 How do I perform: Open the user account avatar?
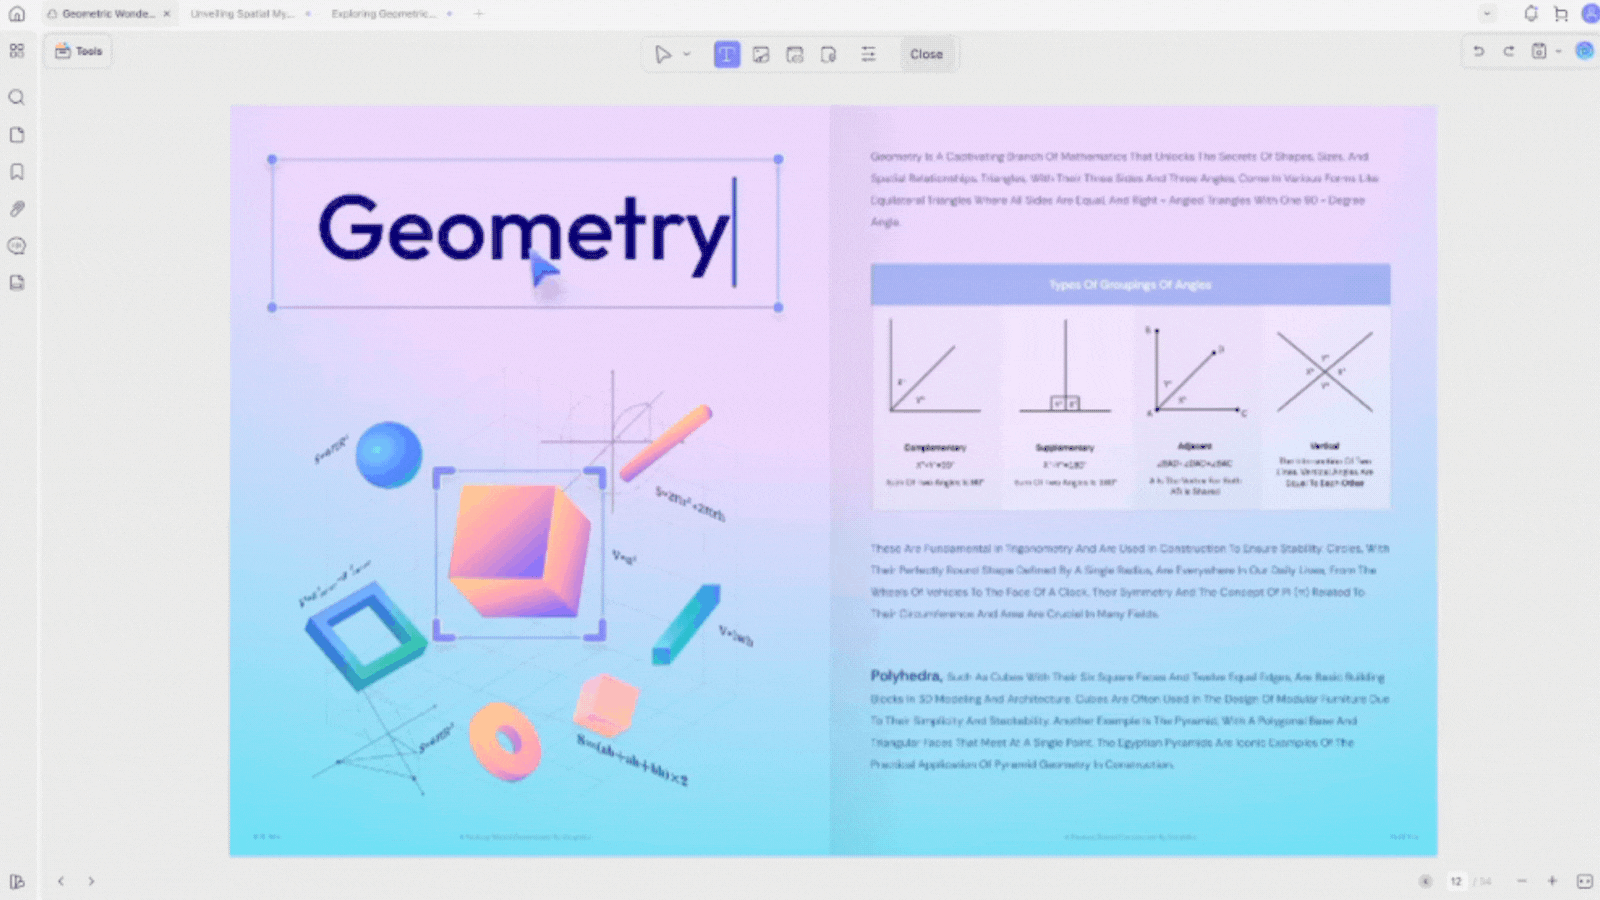1590,14
